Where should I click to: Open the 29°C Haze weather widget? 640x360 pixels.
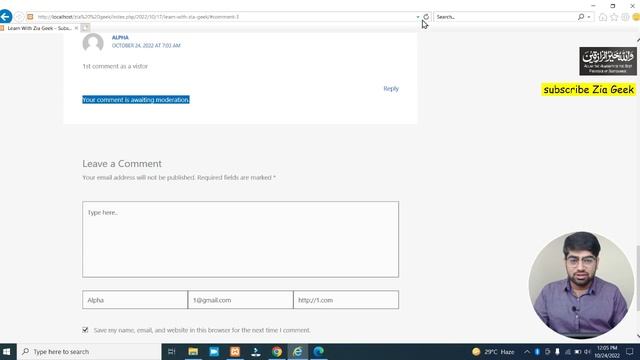click(493, 351)
